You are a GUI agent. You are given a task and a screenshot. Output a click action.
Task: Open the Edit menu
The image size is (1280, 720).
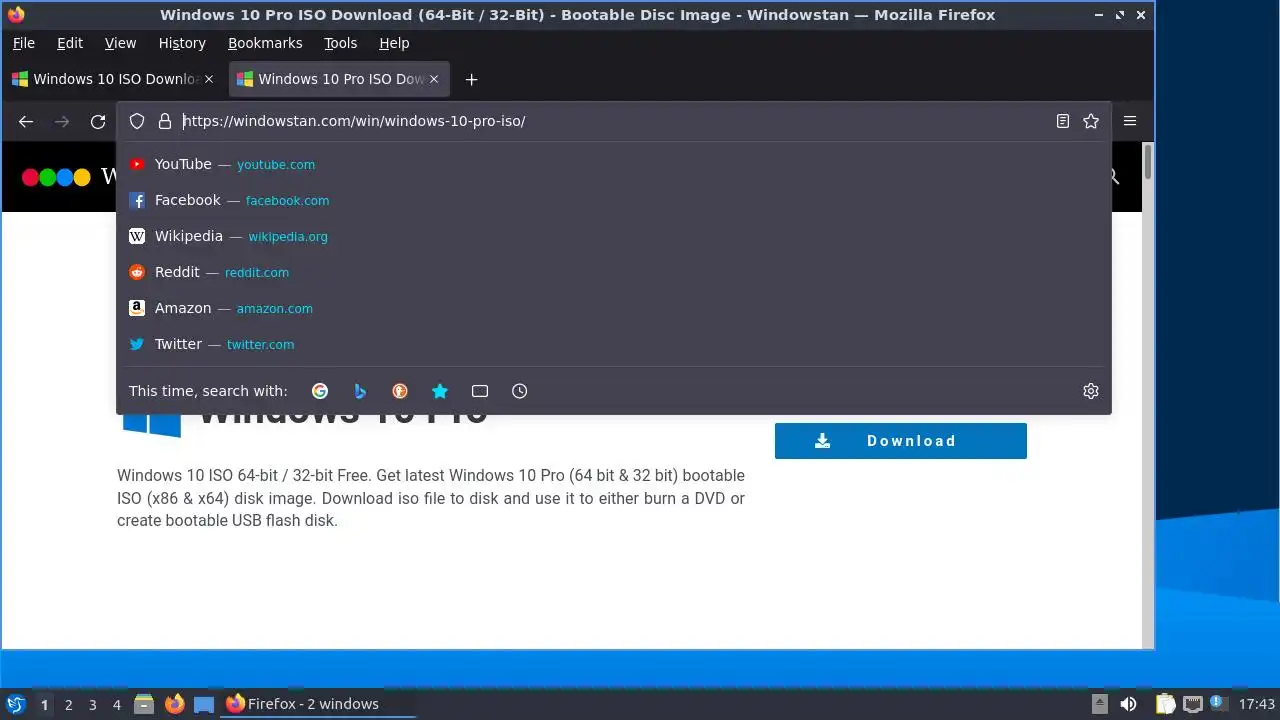[70, 43]
